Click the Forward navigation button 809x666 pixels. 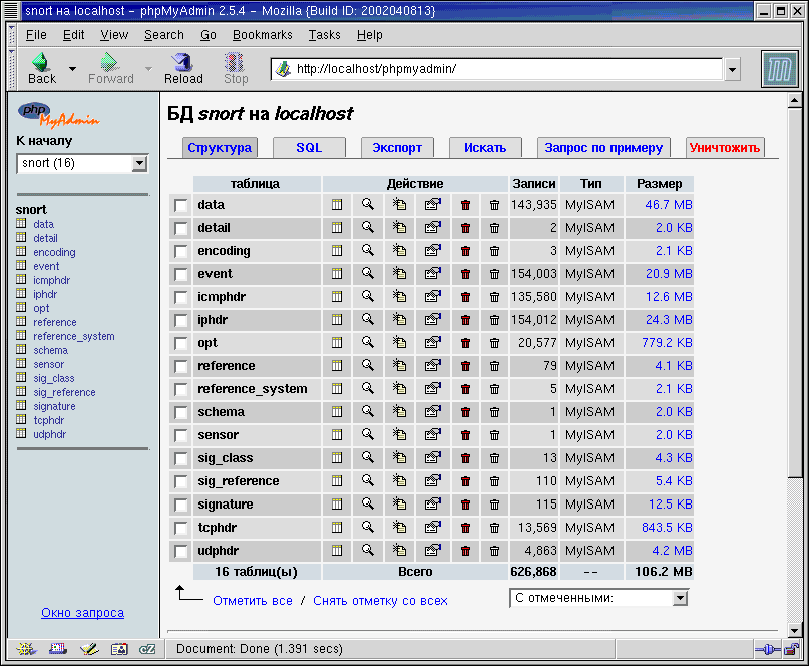point(110,69)
